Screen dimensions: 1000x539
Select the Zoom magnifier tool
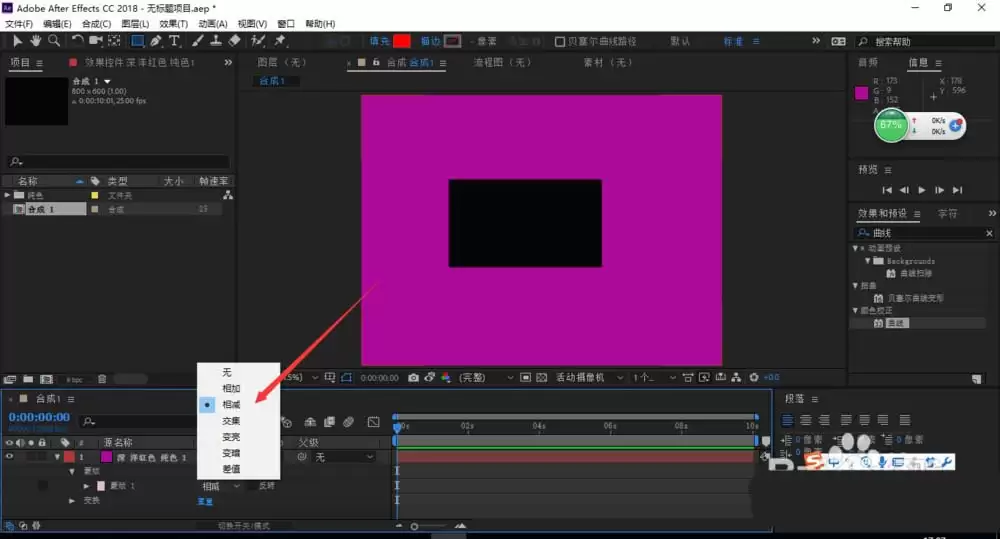[54, 41]
